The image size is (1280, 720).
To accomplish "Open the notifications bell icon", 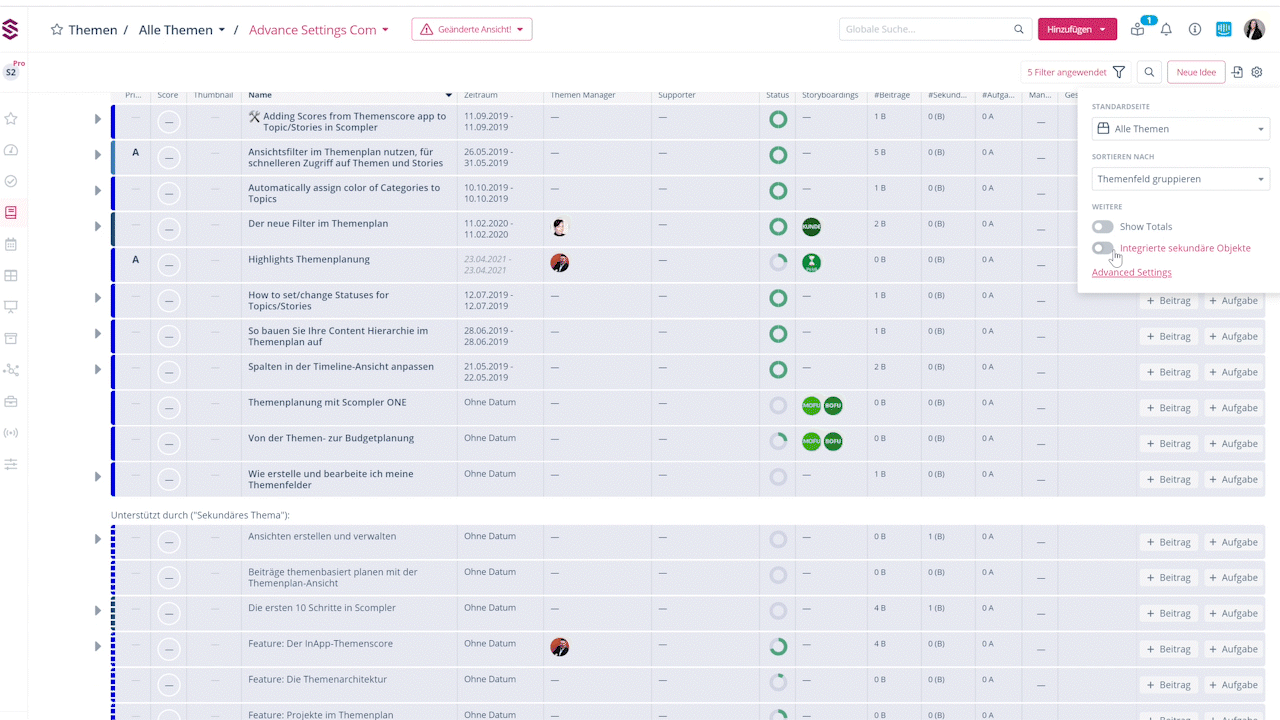I will [1166, 30].
